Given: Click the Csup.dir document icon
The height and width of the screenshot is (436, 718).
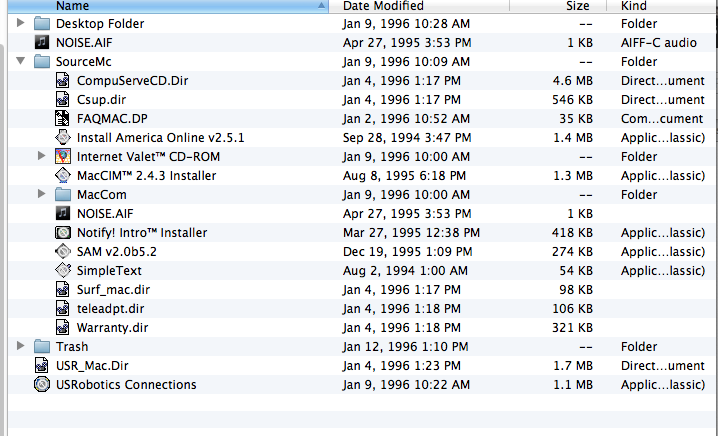Looking at the screenshot, I should click(x=63, y=99).
